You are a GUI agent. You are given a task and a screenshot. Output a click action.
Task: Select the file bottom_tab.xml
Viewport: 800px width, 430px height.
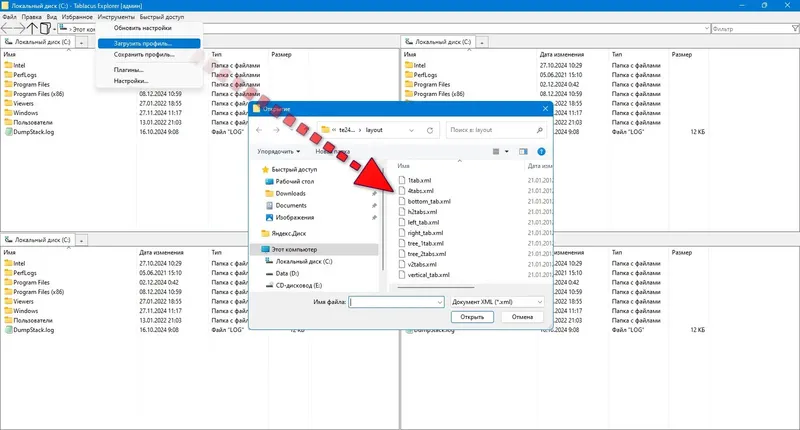[x=429, y=201]
